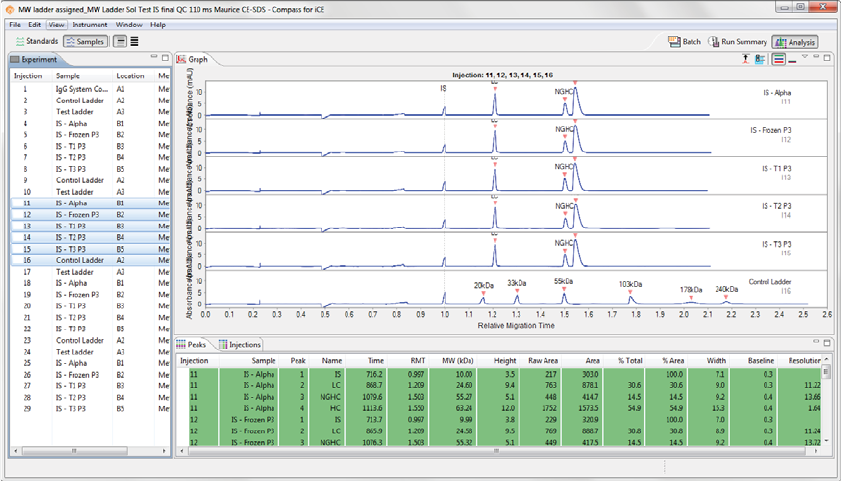Viewport: 841px width, 481px height.
Task: Click the Analysis screen button
Action: (x=795, y=42)
